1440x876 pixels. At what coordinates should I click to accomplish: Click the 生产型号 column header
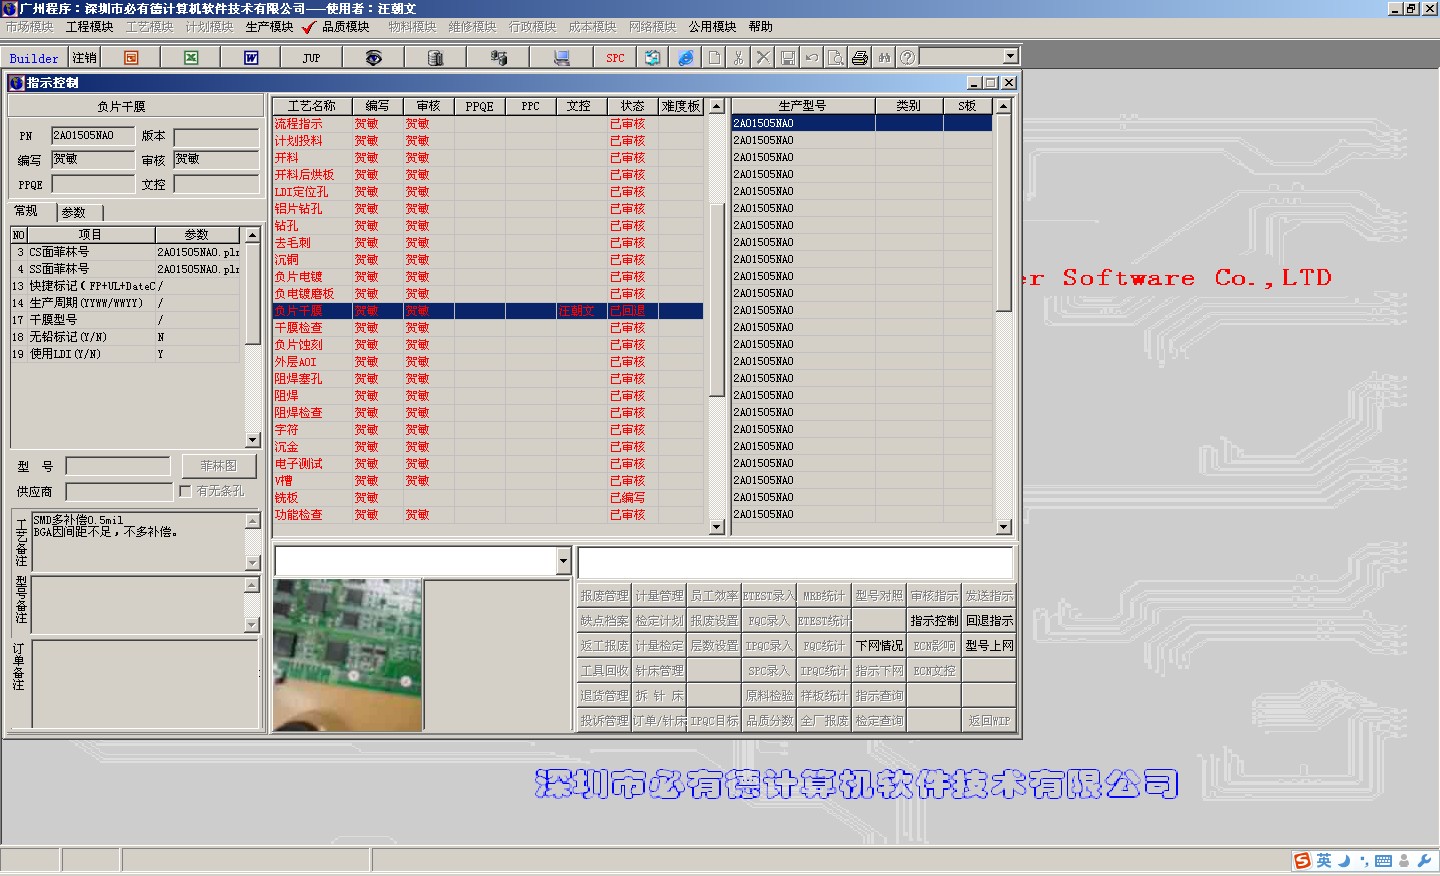click(x=803, y=106)
